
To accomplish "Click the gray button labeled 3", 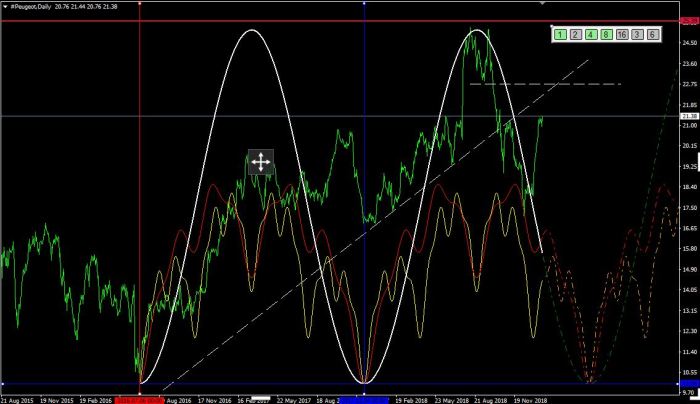I will [638, 34].
